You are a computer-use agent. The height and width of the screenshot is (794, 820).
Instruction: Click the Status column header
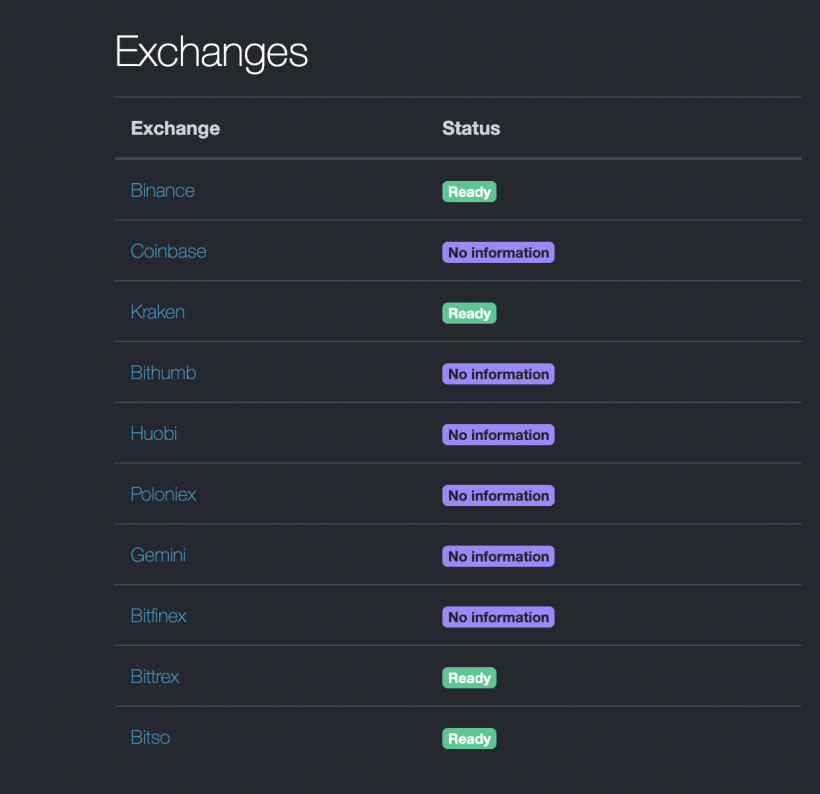470,128
